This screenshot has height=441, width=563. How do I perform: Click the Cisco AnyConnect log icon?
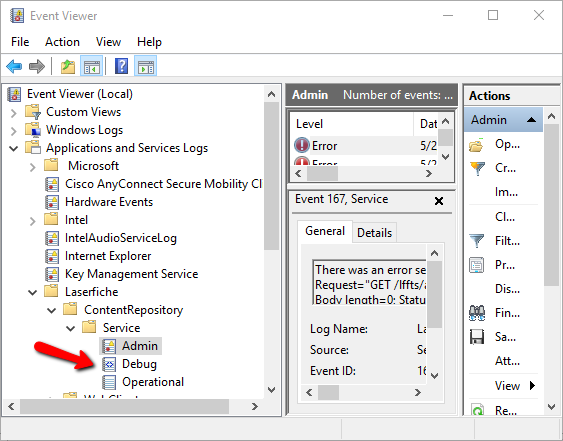pyautogui.click(x=52, y=184)
